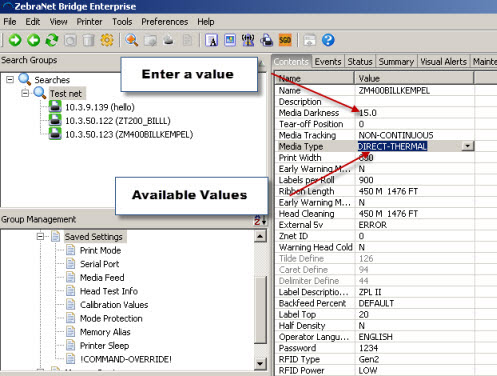Click the font tool icon with letter A

[x=211, y=40]
